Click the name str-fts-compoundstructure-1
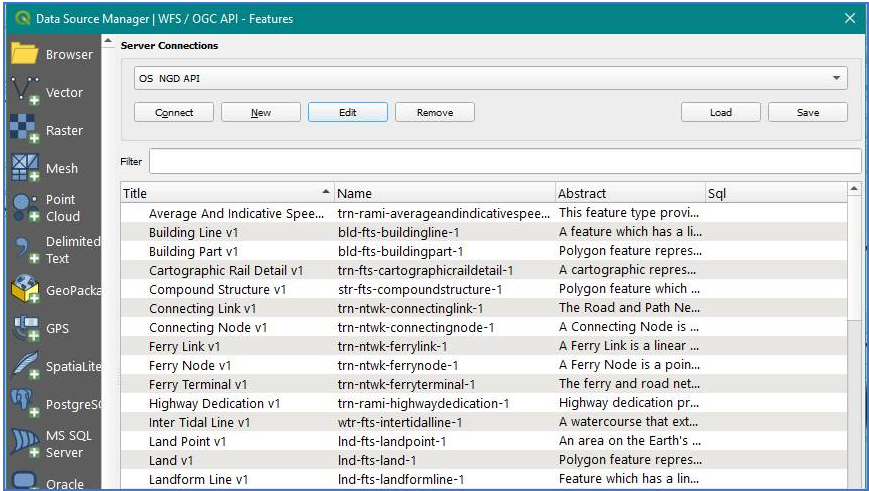This screenshot has height=491, width=869. click(420, 289)
